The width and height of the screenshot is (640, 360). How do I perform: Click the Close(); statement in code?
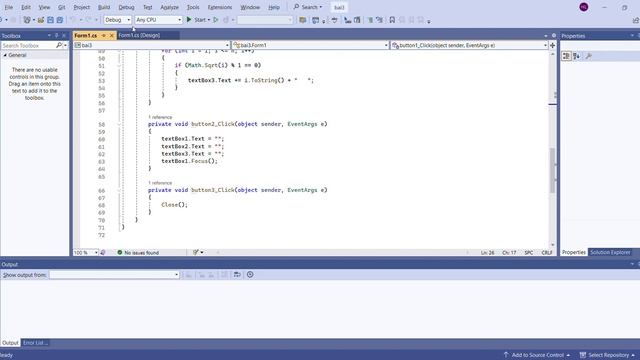tap(174, 205)
